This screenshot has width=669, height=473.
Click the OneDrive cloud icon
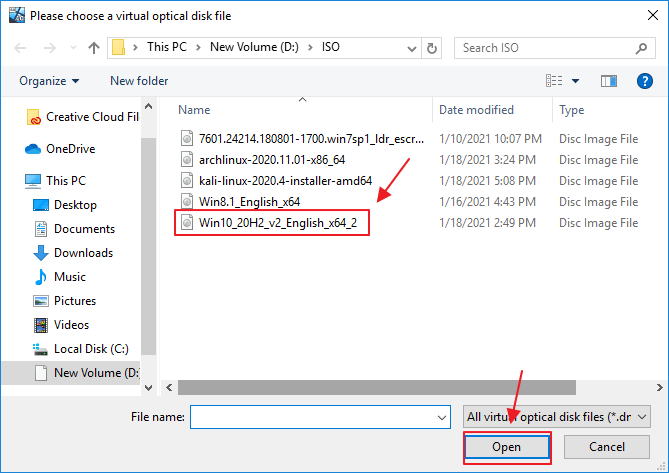pyautogui.click(x=33, y=149)
